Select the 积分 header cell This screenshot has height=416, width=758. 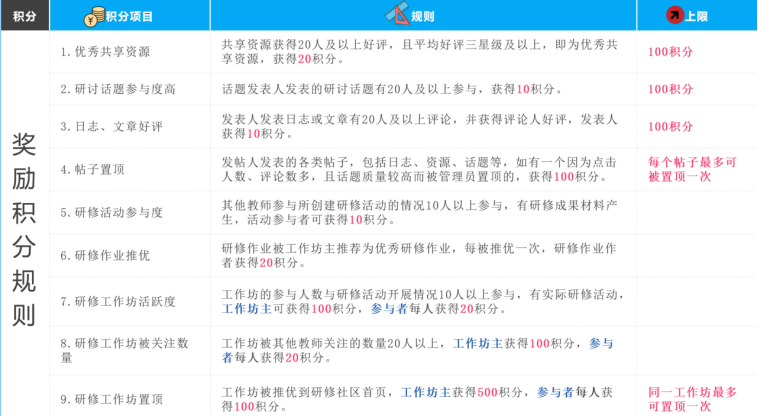(24, 16)
